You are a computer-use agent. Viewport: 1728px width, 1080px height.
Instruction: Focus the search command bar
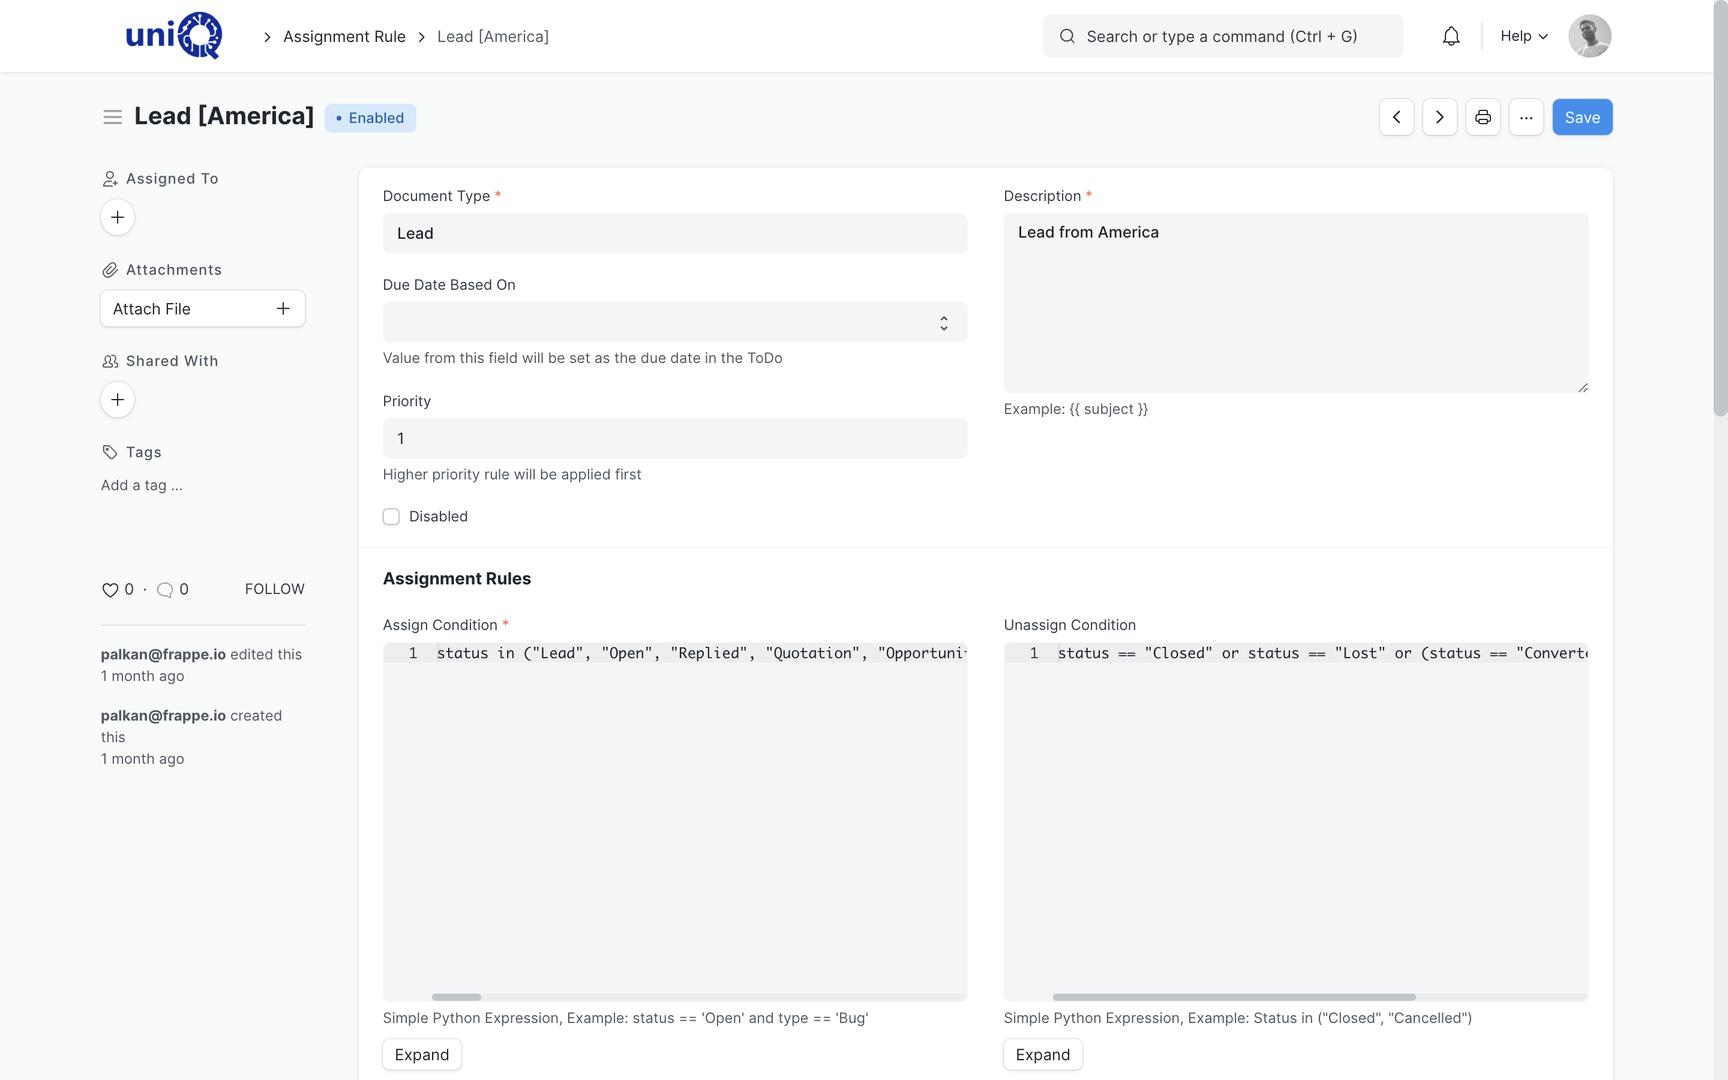click(x=1223, y=36)
